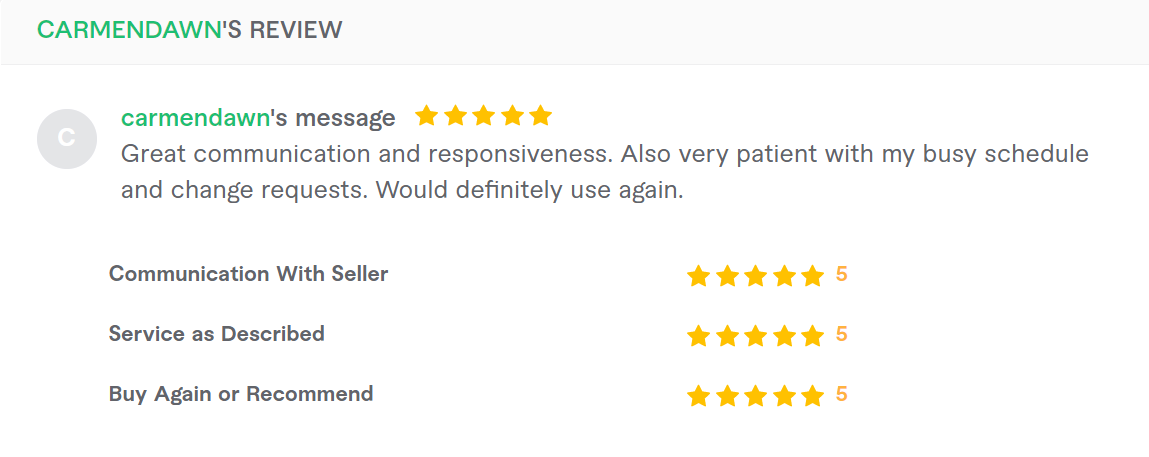Open carmendawn's profile link beside 'message'

196,117
